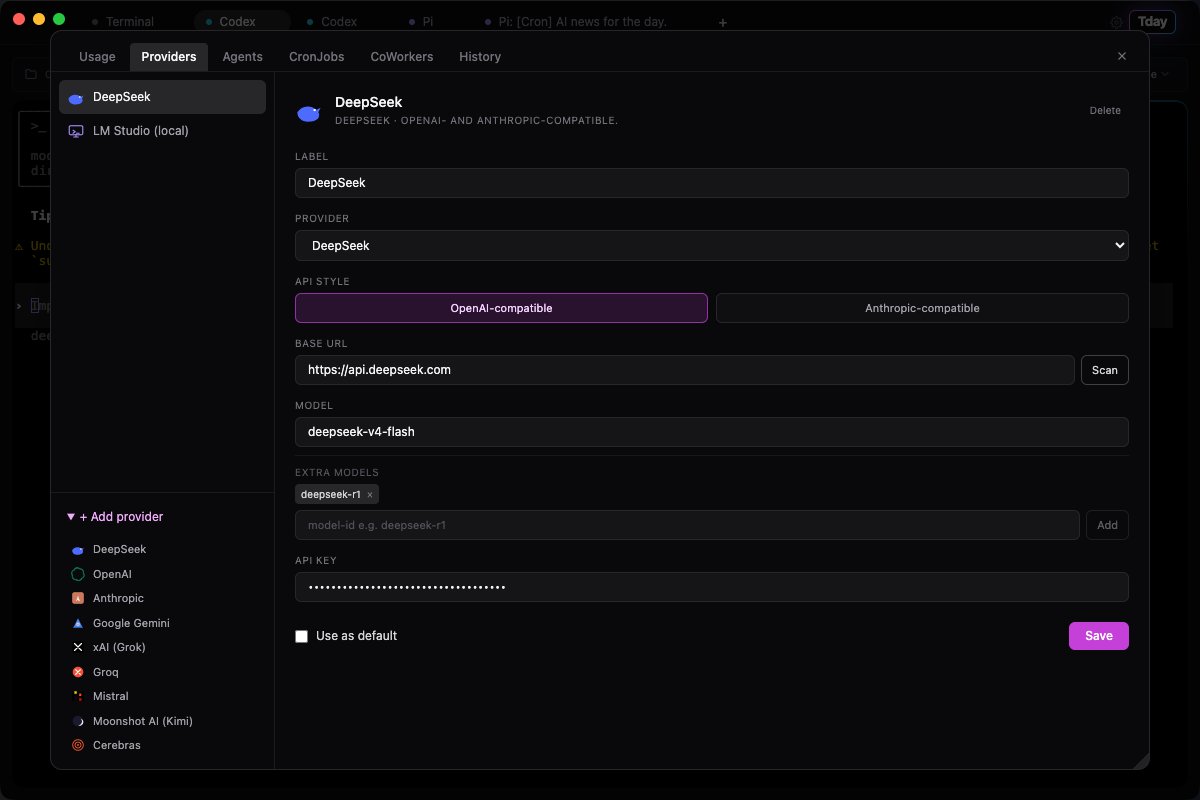Add the OpenAI provider from the list
The image size is (1200, 800).
tap(112, 574)
